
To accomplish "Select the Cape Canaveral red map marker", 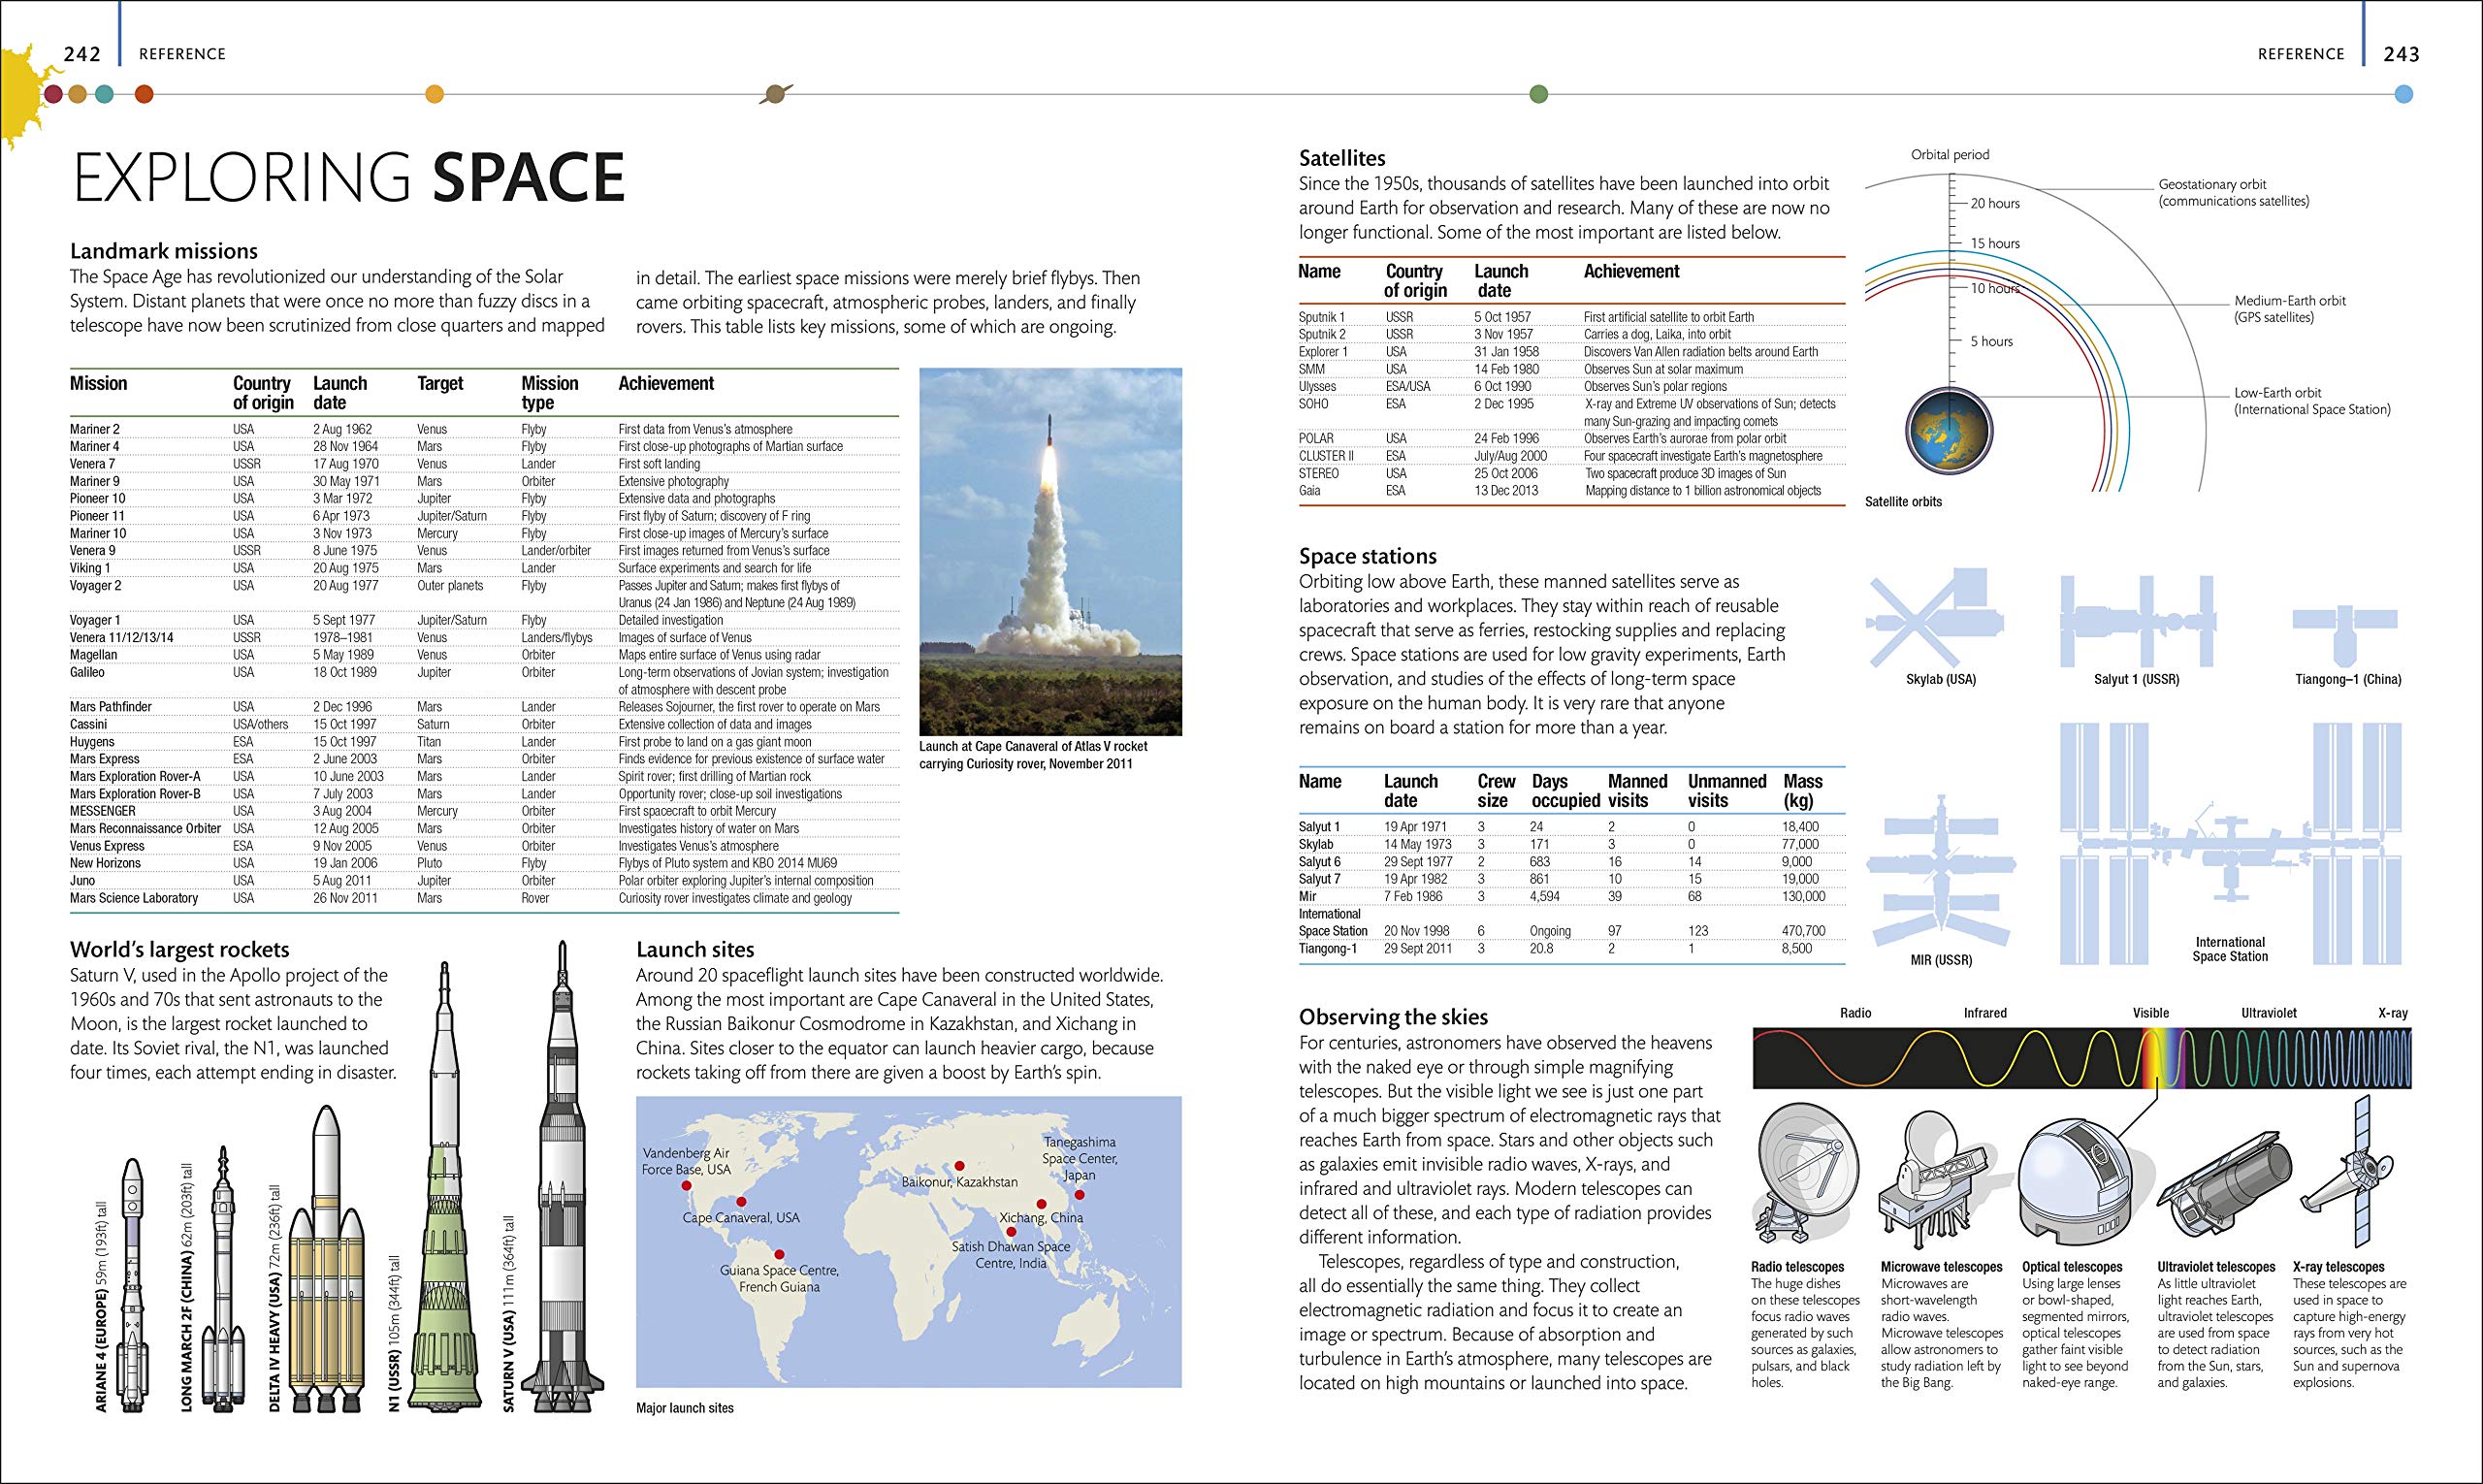I will pyautogui.click(x=741, y=1201).
